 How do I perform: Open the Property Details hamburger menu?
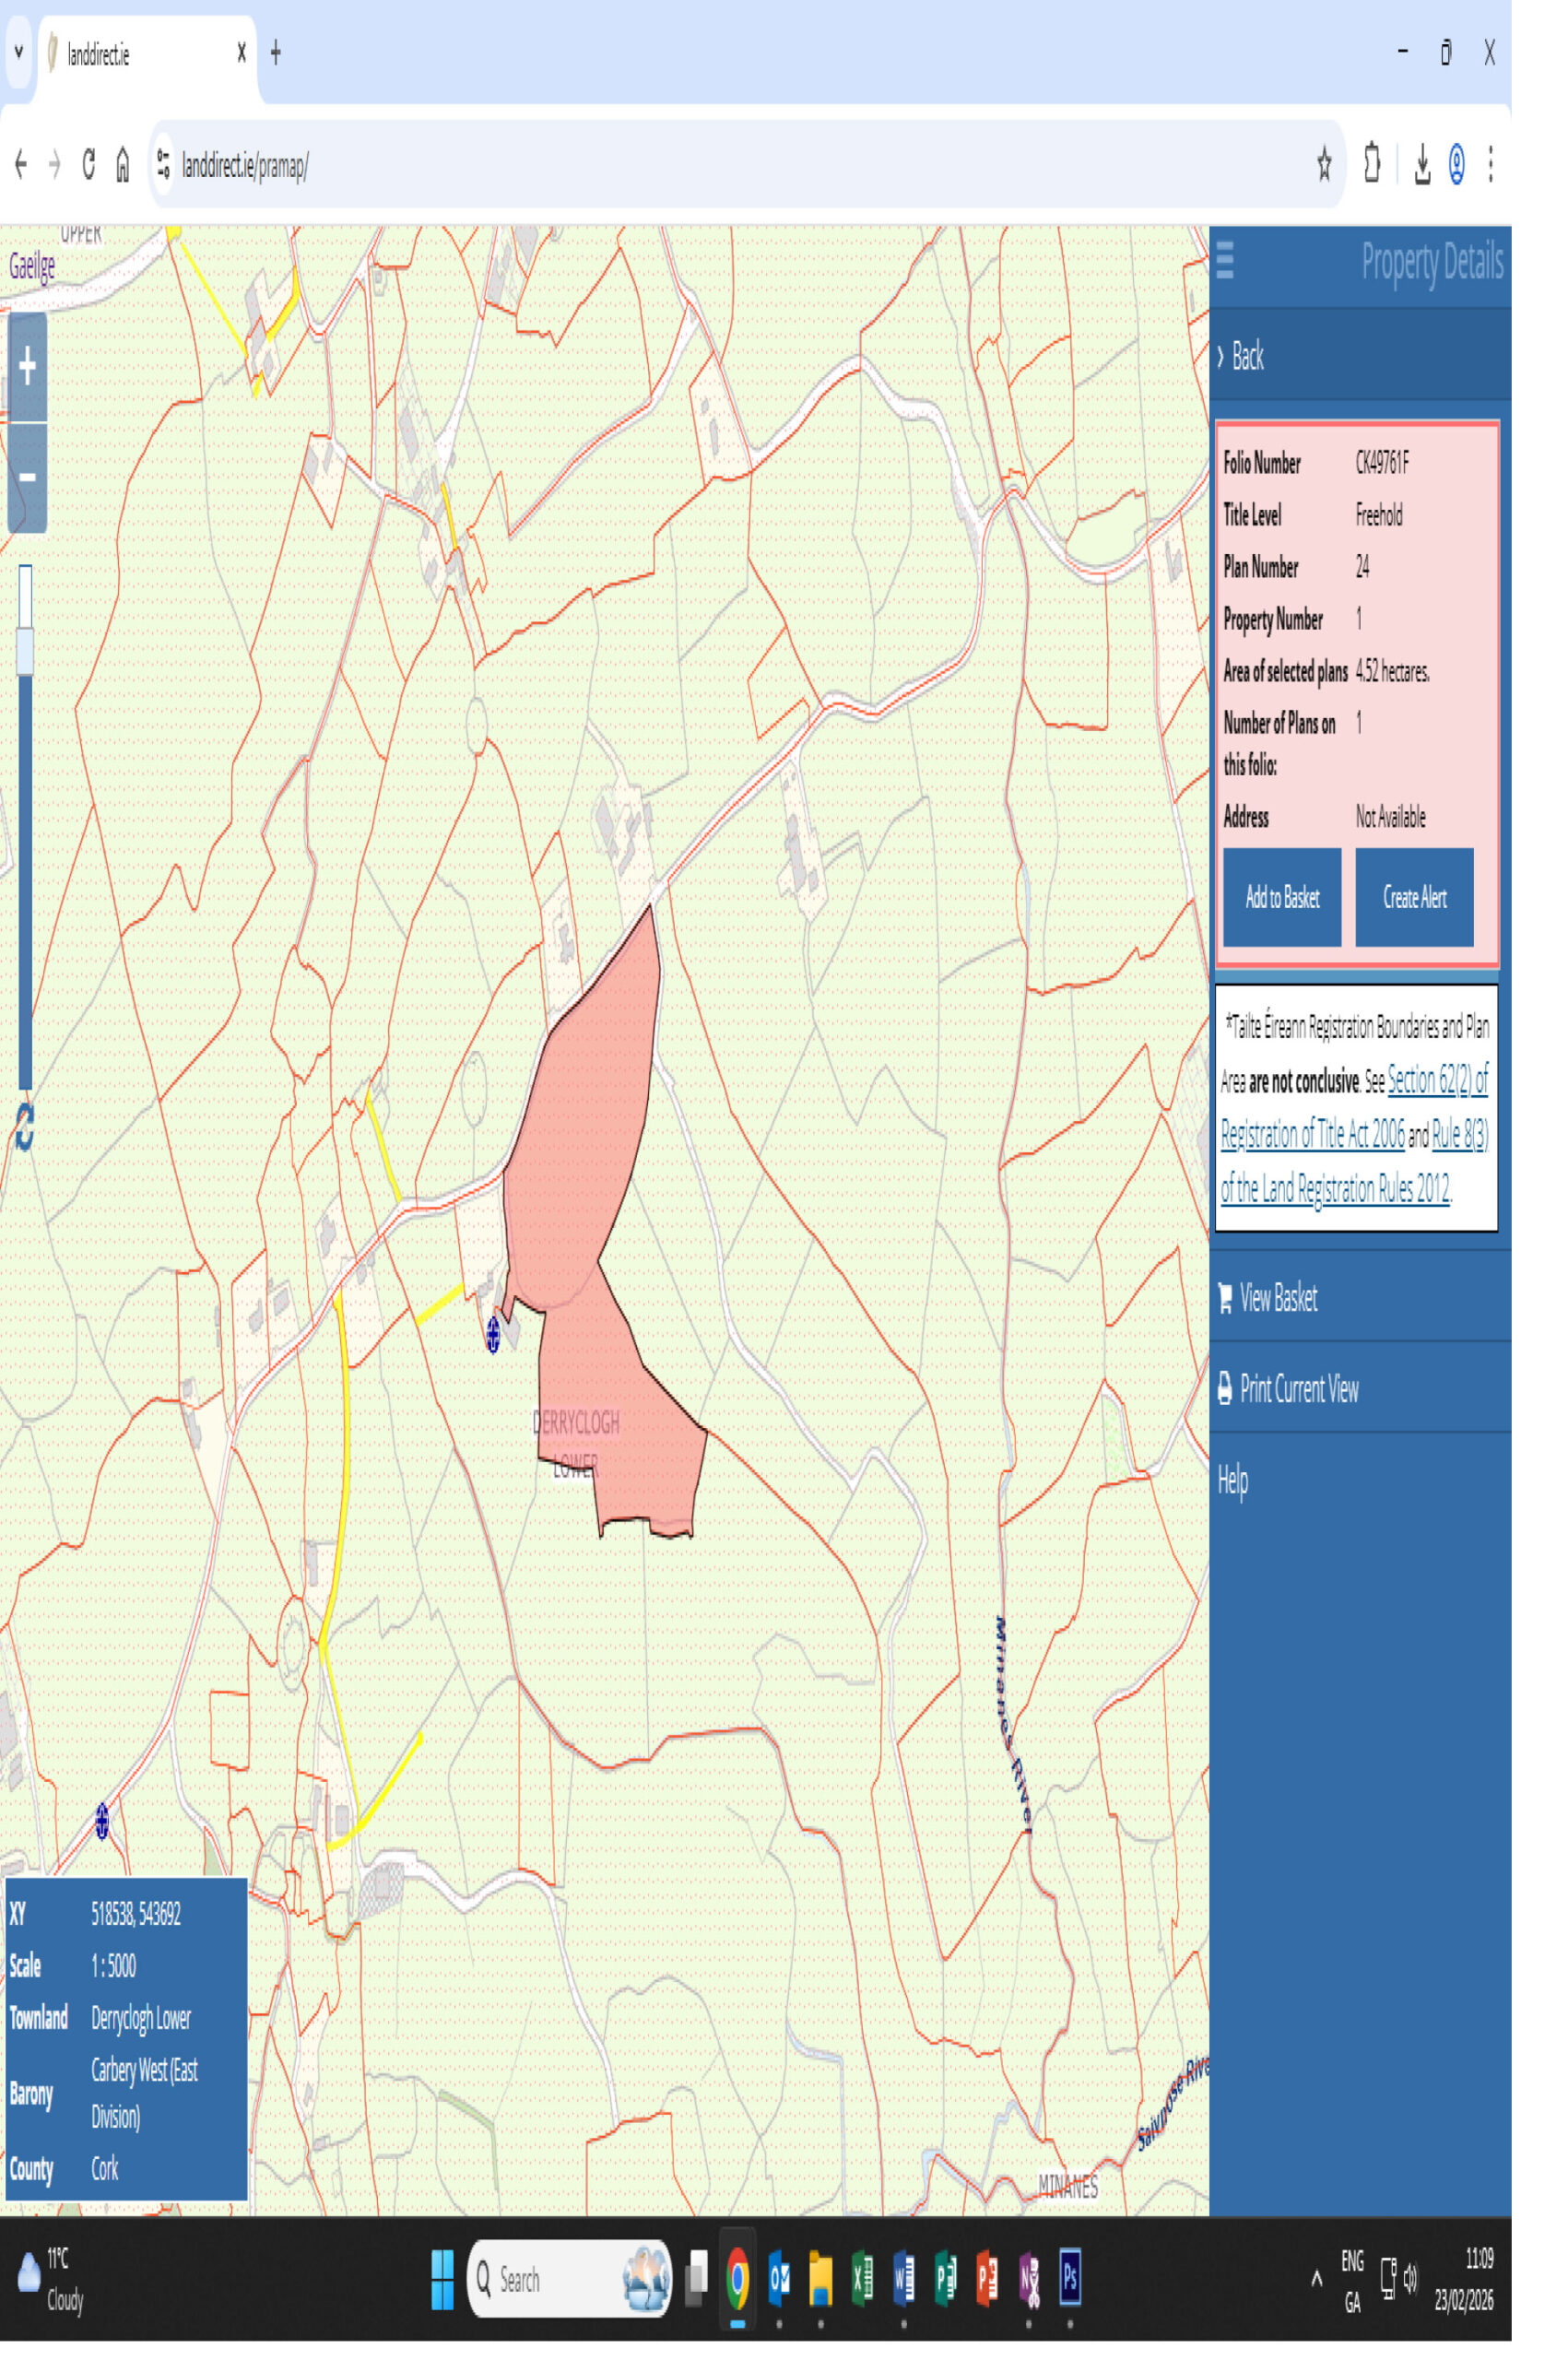click(1225, 262)
